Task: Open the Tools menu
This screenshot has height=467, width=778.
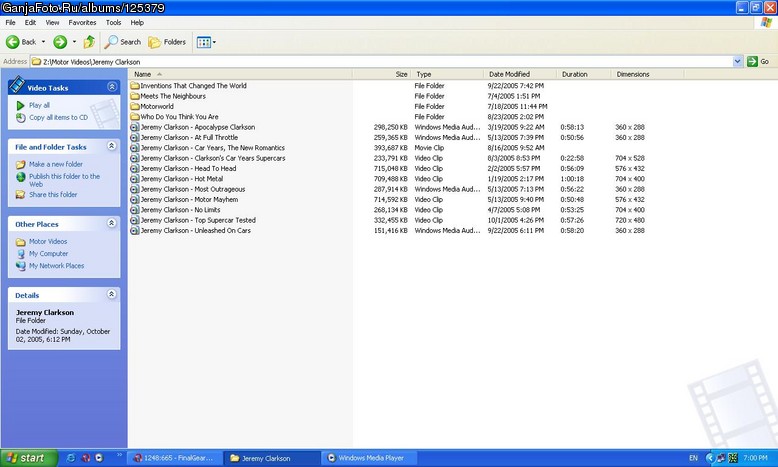Action: (113, 22)
